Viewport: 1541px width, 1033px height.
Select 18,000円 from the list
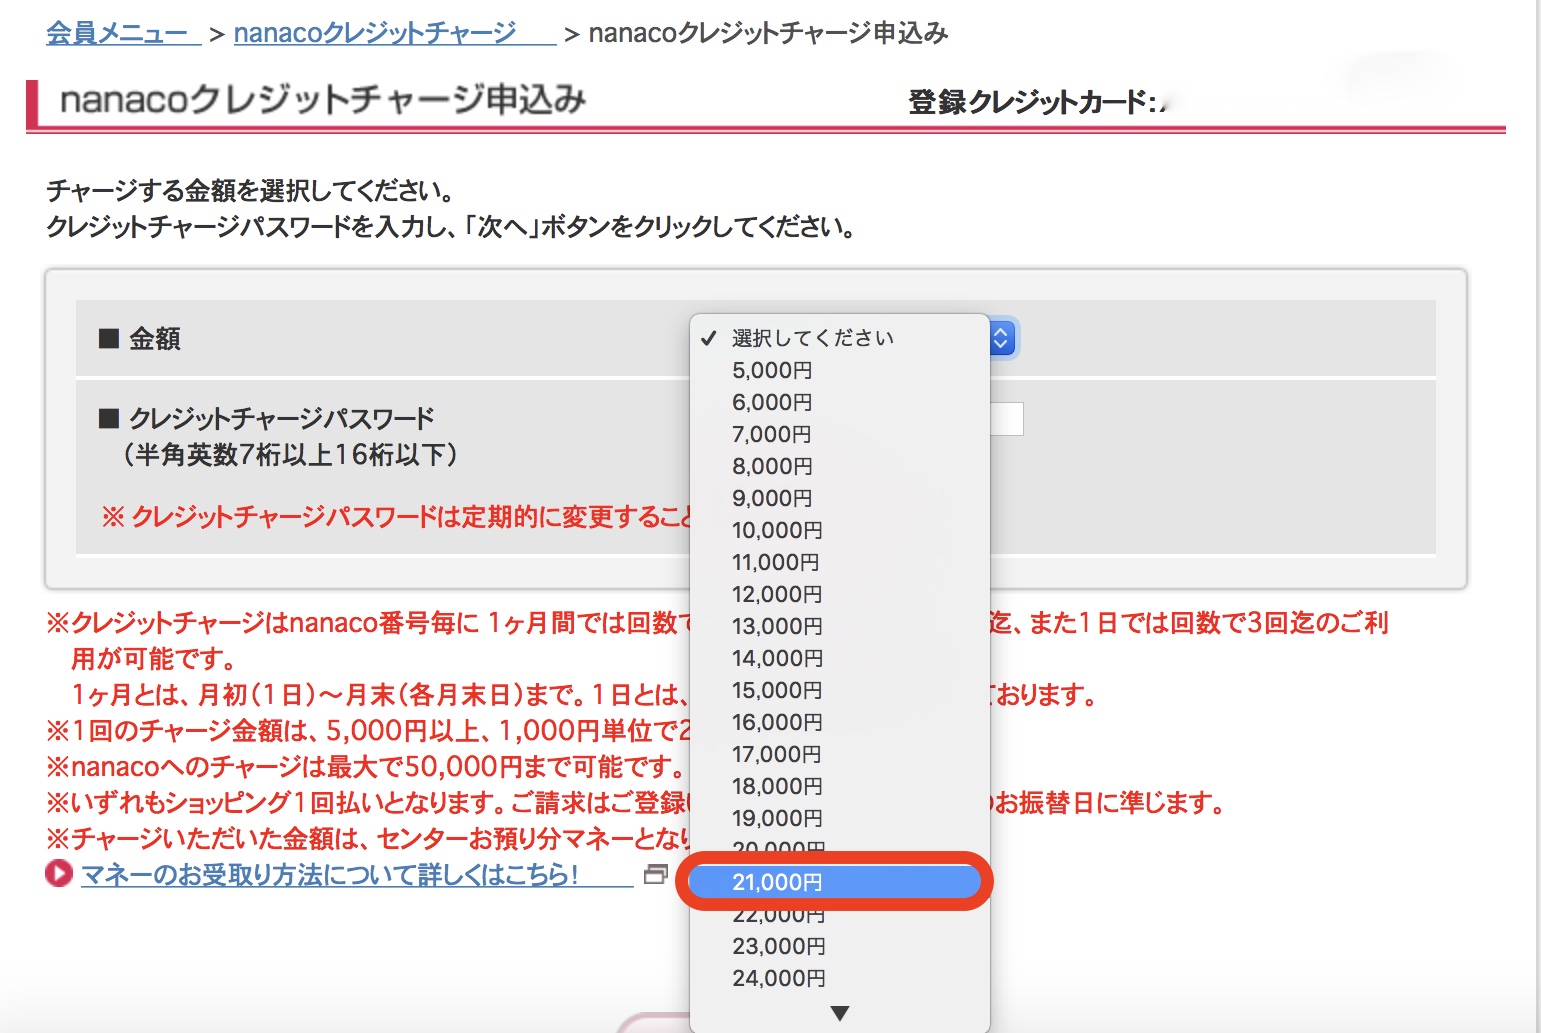coord(777,786)
